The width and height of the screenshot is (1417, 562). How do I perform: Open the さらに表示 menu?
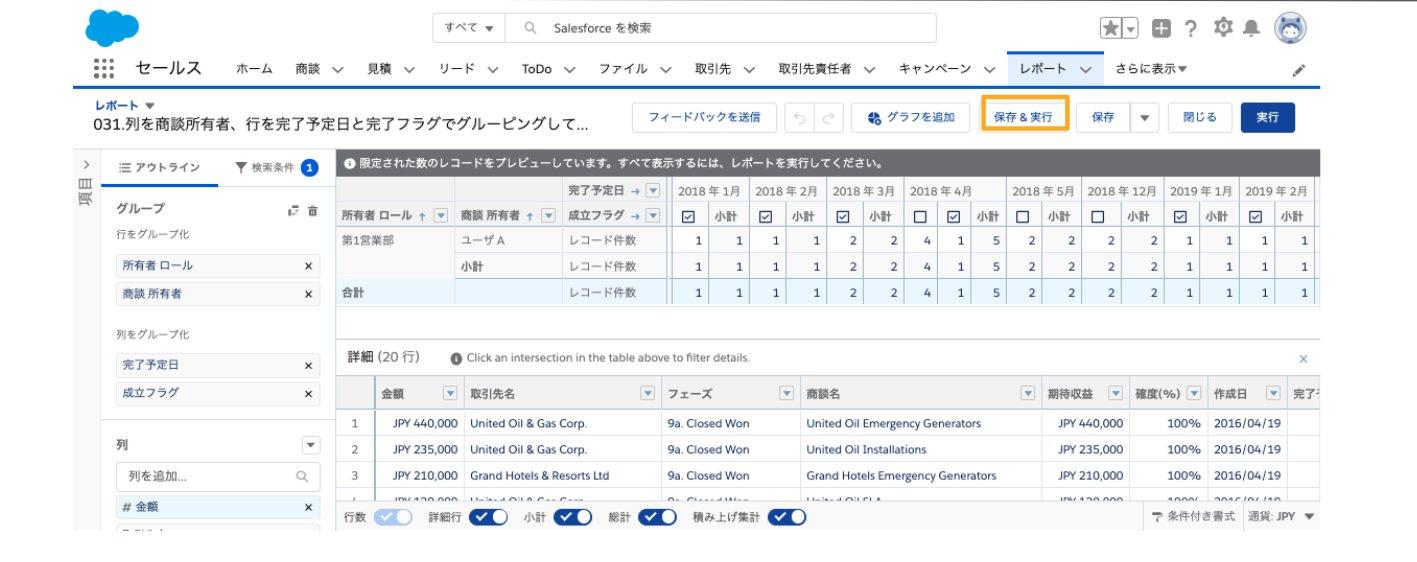pos(1151,69)
